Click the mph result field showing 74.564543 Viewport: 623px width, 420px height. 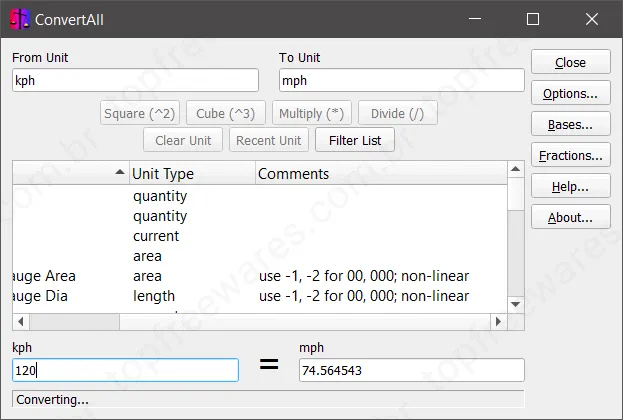(412, 370)
